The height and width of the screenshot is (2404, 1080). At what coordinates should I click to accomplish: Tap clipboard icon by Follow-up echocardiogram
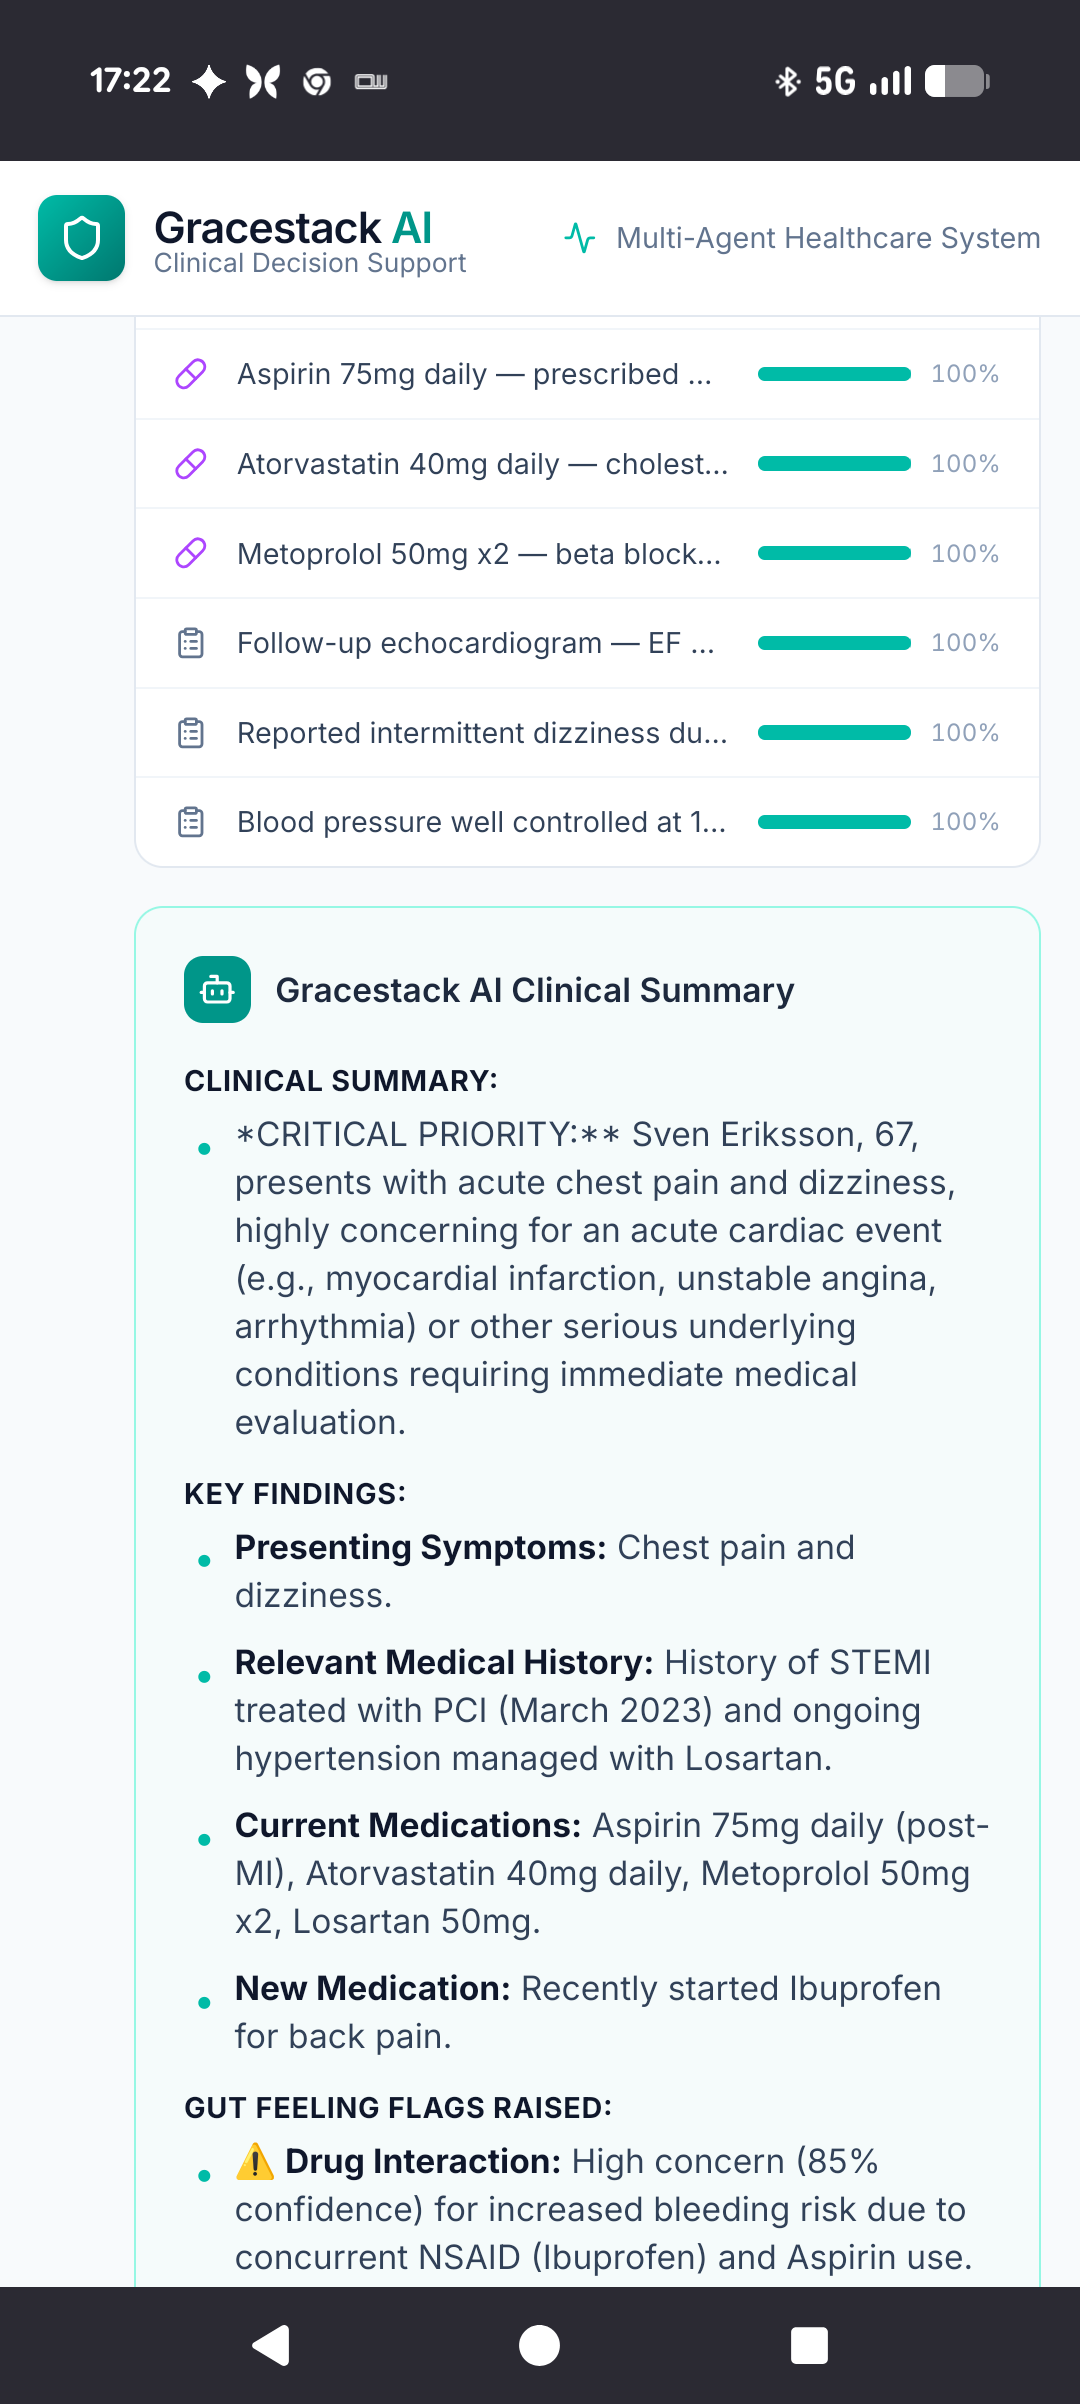click(190, 643)
